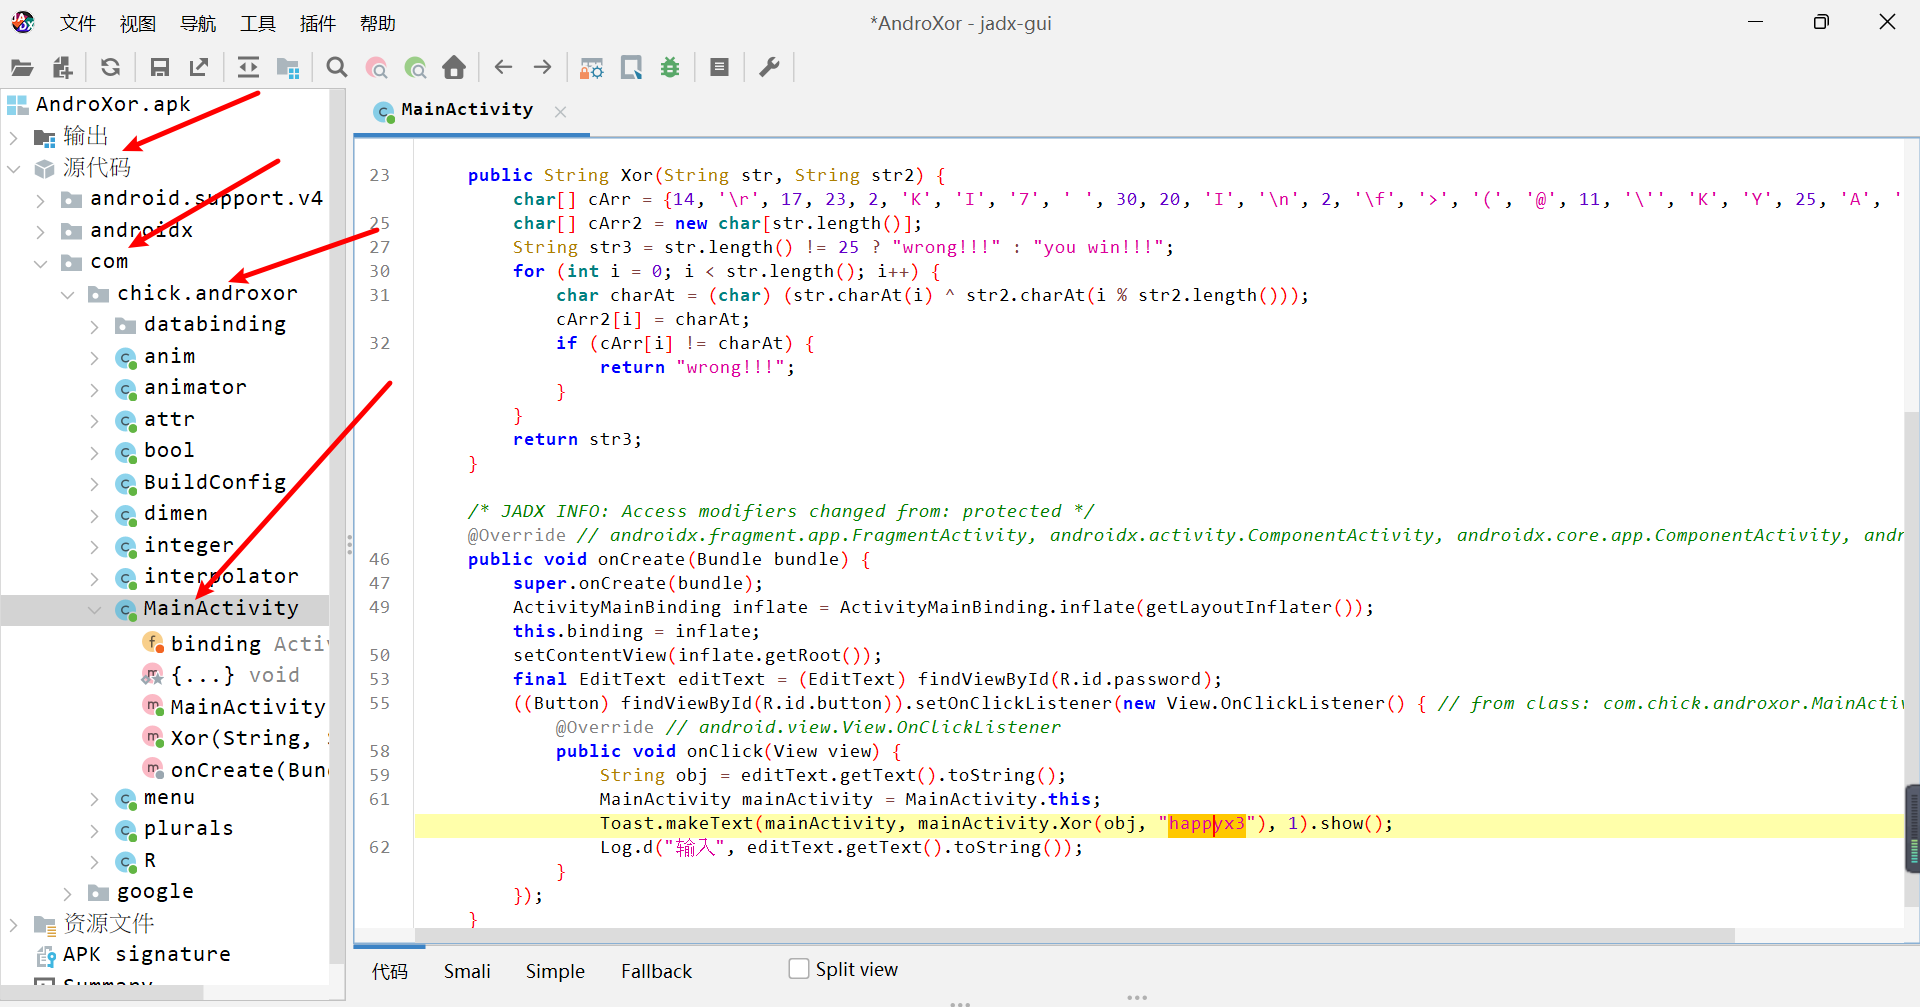Click the Export project icon
The image size is (1920, 1007).
tap(199, 68)
